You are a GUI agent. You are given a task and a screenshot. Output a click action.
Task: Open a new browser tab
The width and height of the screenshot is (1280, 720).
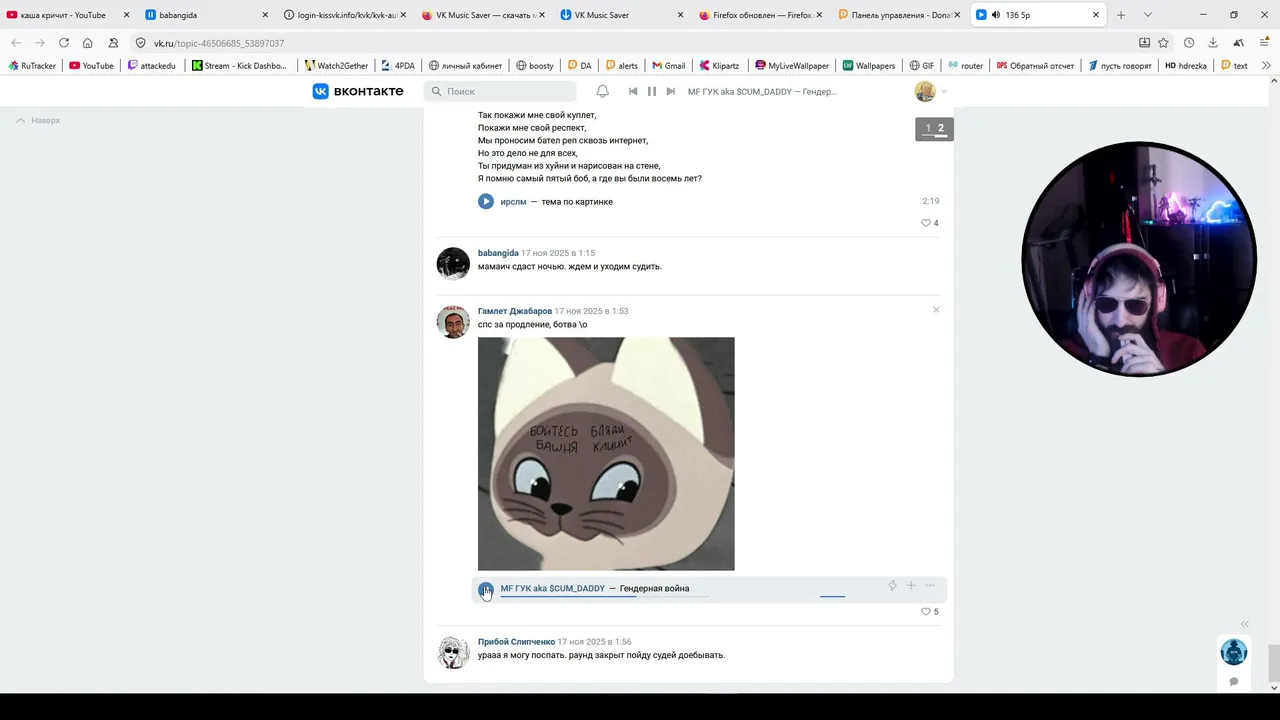point(1121,15)
